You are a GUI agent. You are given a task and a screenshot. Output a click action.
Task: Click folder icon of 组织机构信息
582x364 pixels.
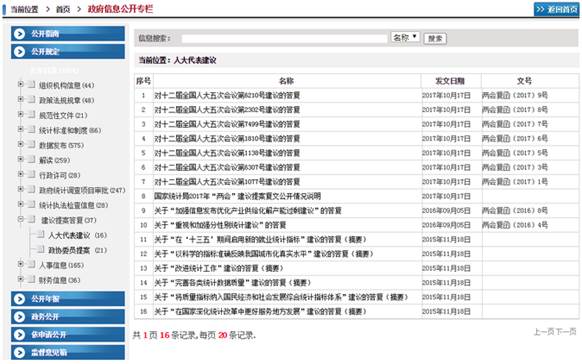pyautogui.click(x=31, y=85)
